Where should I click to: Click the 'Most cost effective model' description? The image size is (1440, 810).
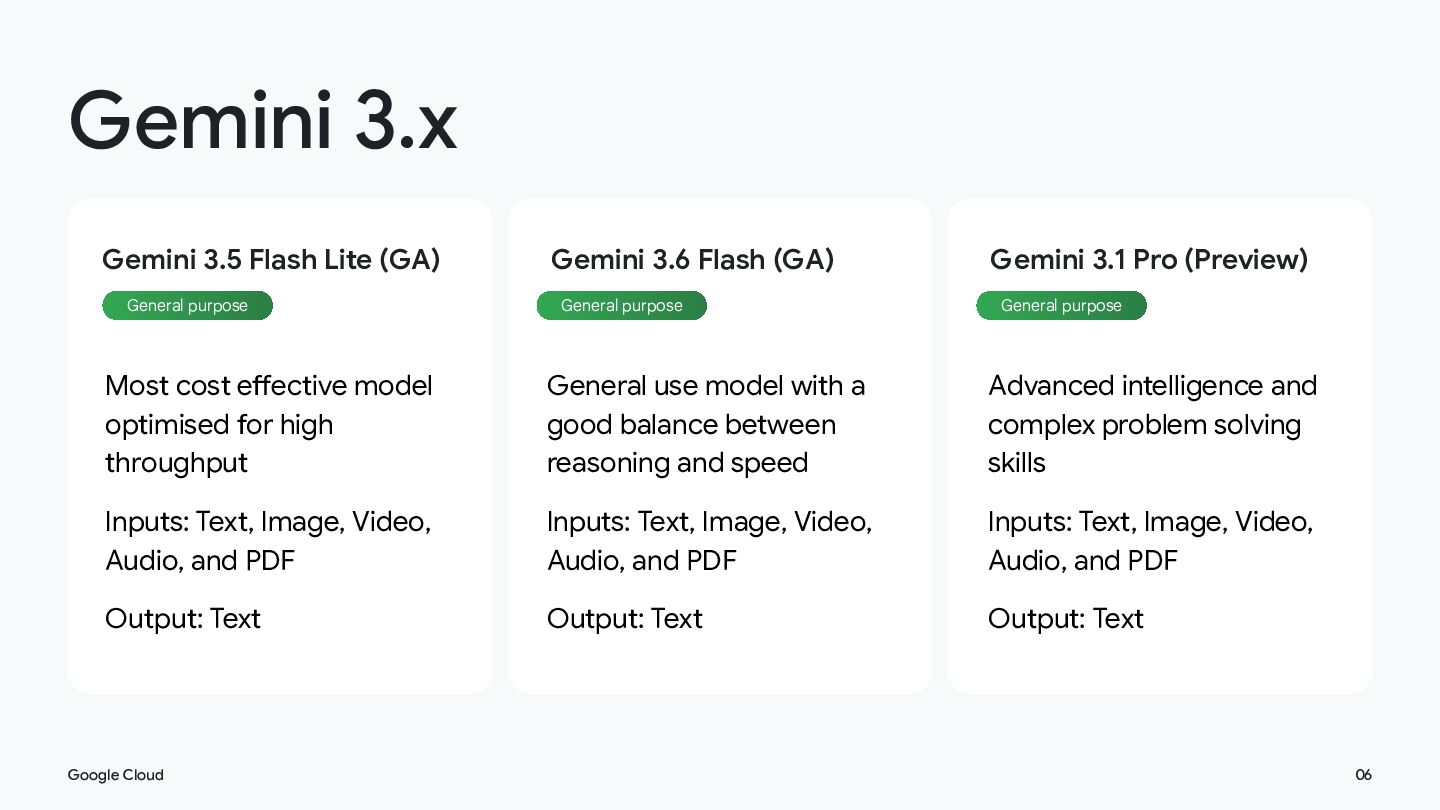(269, 424)
